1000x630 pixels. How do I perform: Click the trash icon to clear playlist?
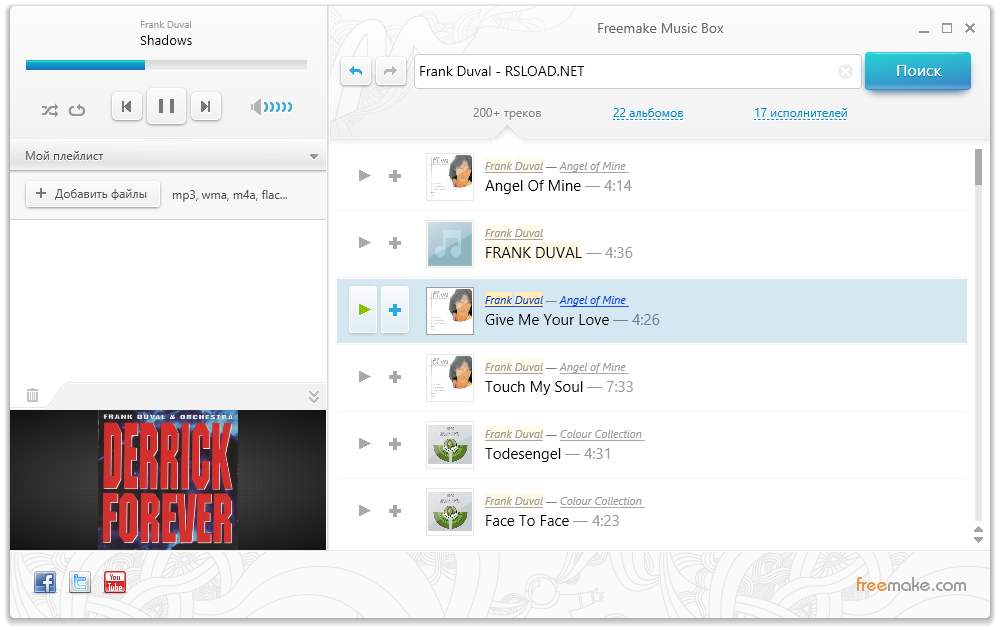[33, 396]
